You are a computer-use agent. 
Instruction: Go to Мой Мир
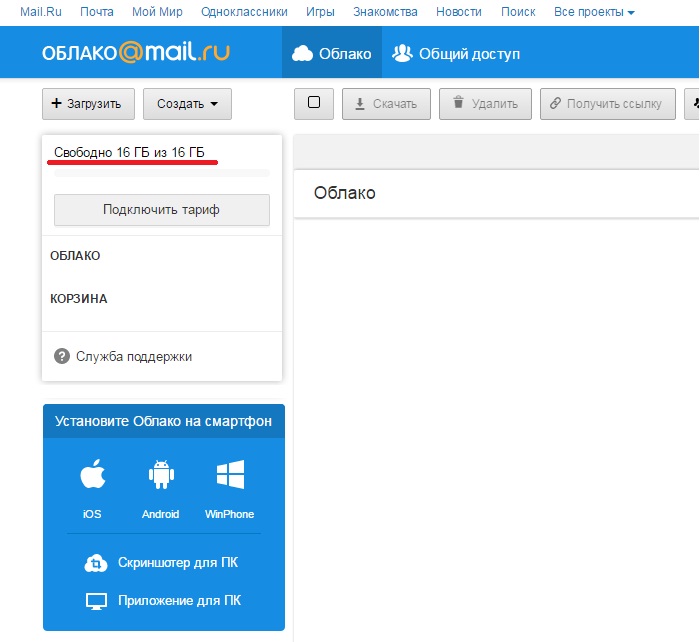(x=157, y=12)
